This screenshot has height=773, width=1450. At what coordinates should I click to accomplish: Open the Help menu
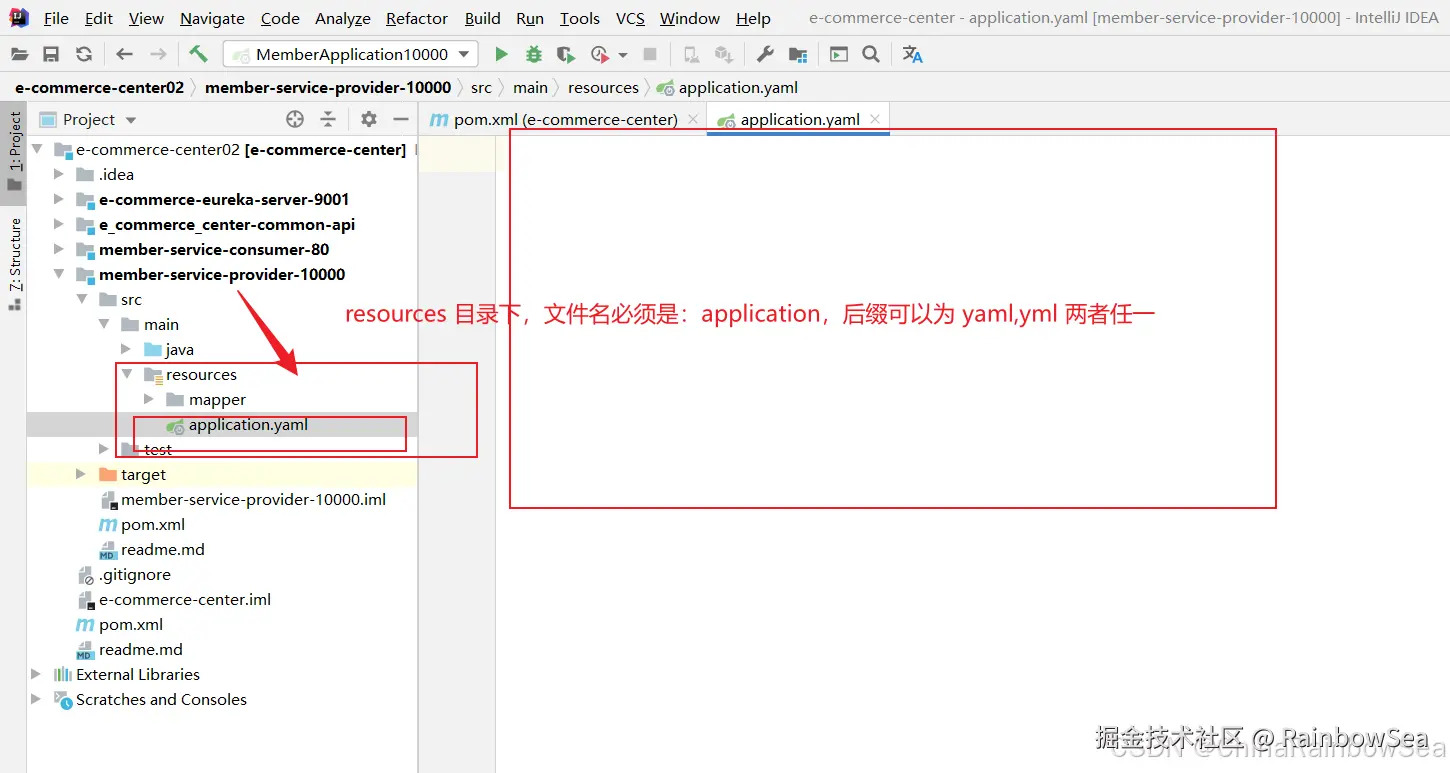(753, 18)
